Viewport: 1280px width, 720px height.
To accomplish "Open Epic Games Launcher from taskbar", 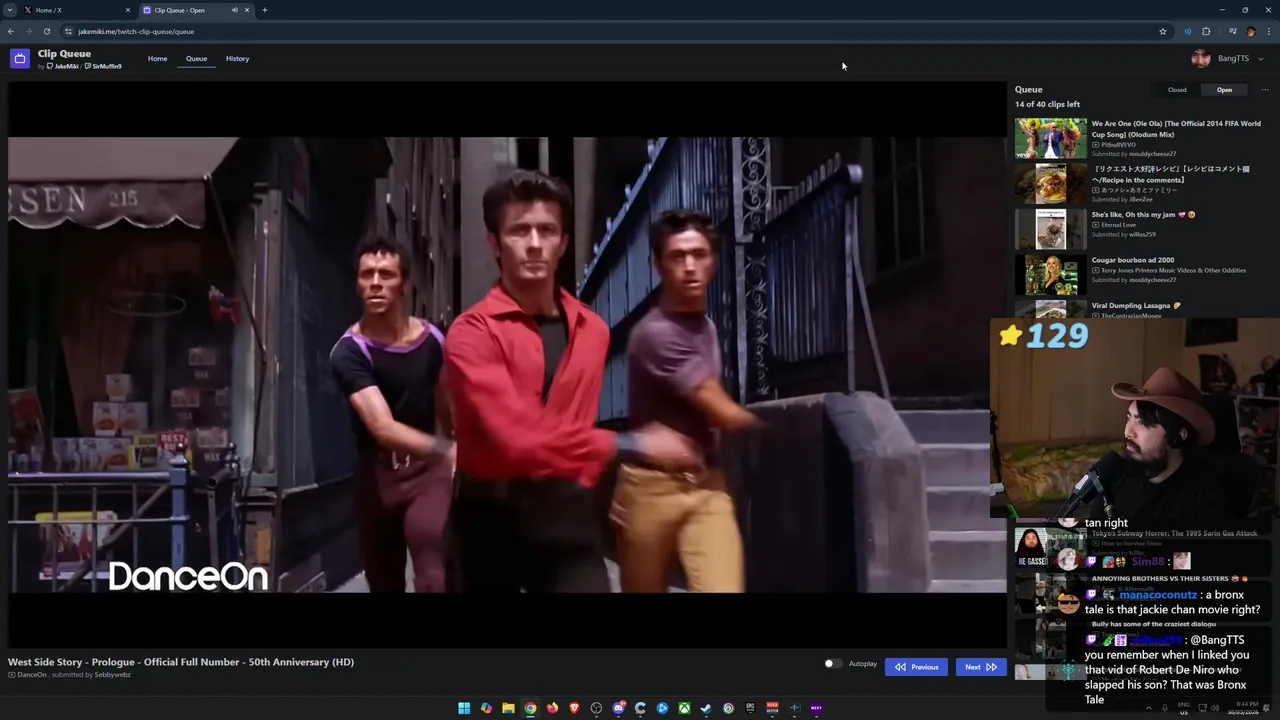I will click(x=750, y=708).
